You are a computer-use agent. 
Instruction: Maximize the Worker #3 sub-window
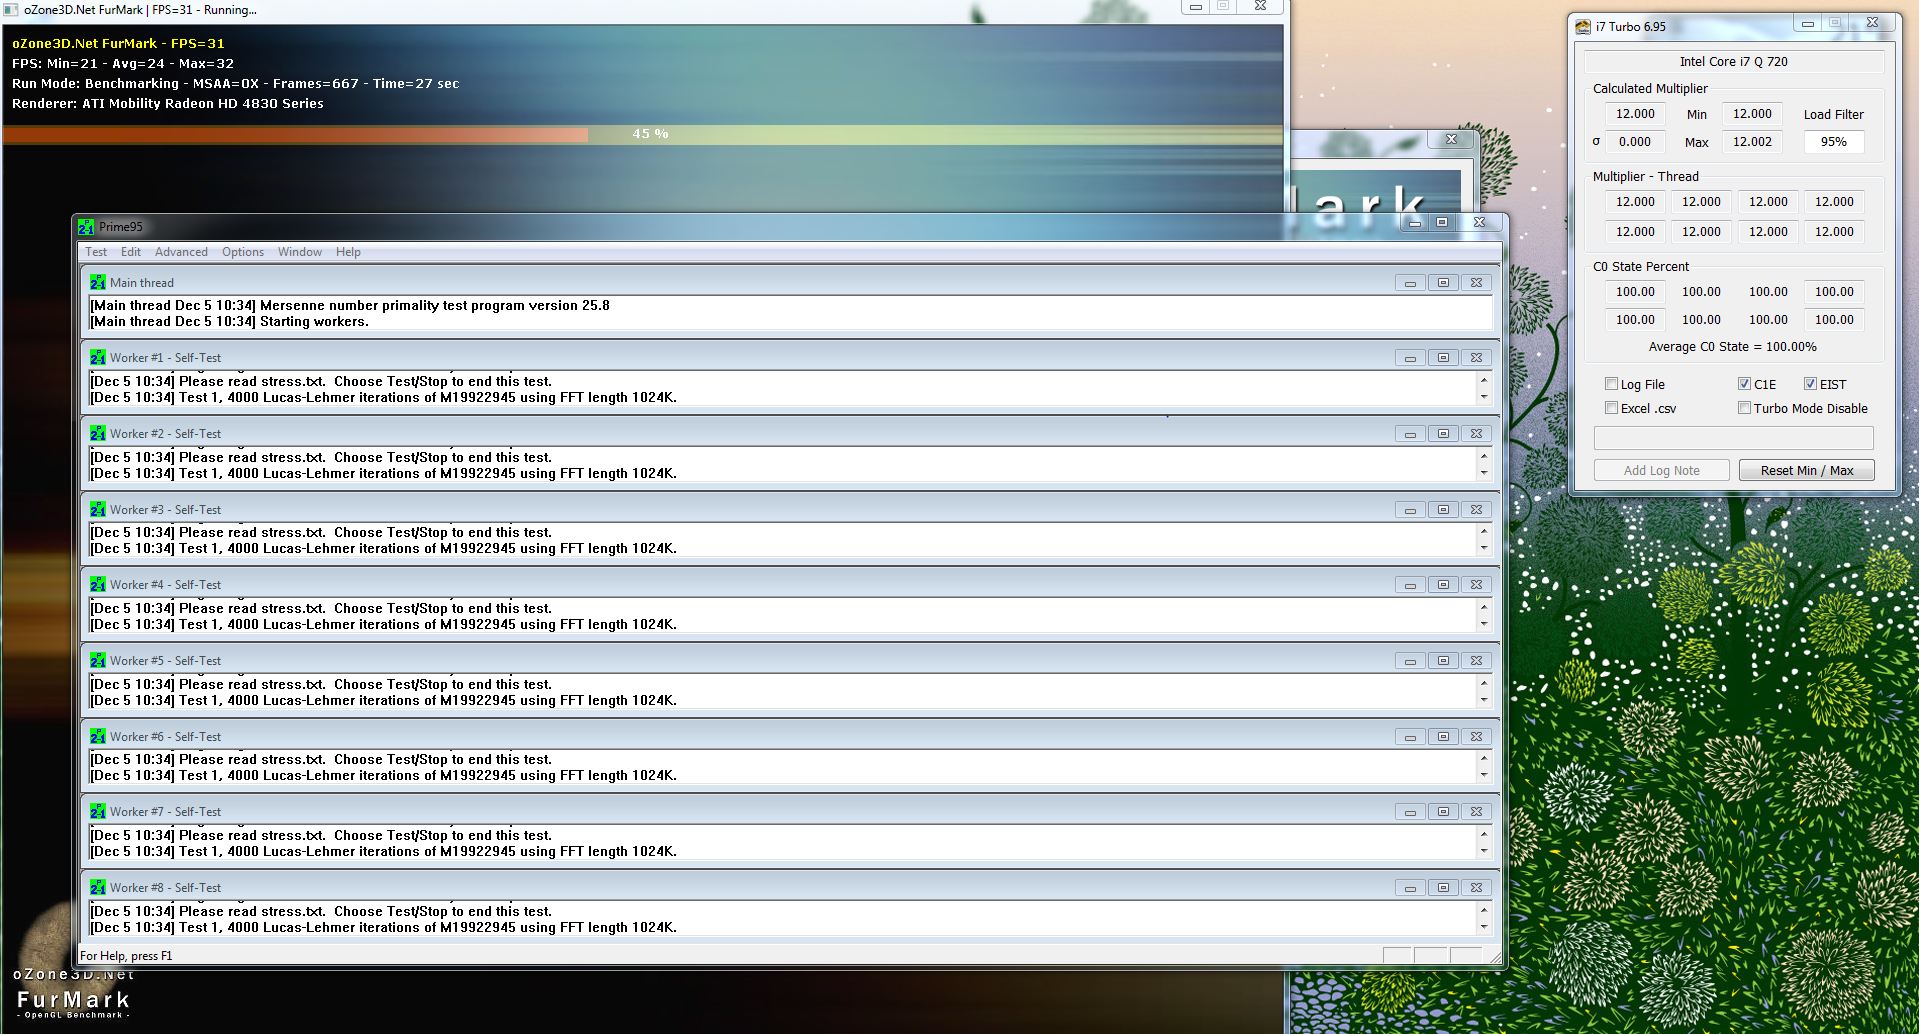[1443, 510]
